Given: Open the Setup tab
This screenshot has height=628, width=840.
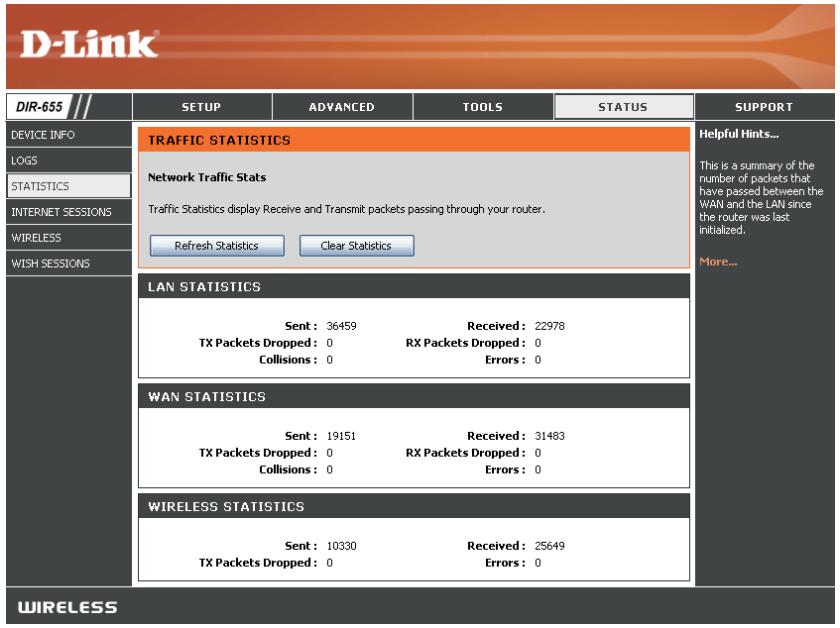Looking at the screenshot, I should pyautogui.click(x=202, y=107).
